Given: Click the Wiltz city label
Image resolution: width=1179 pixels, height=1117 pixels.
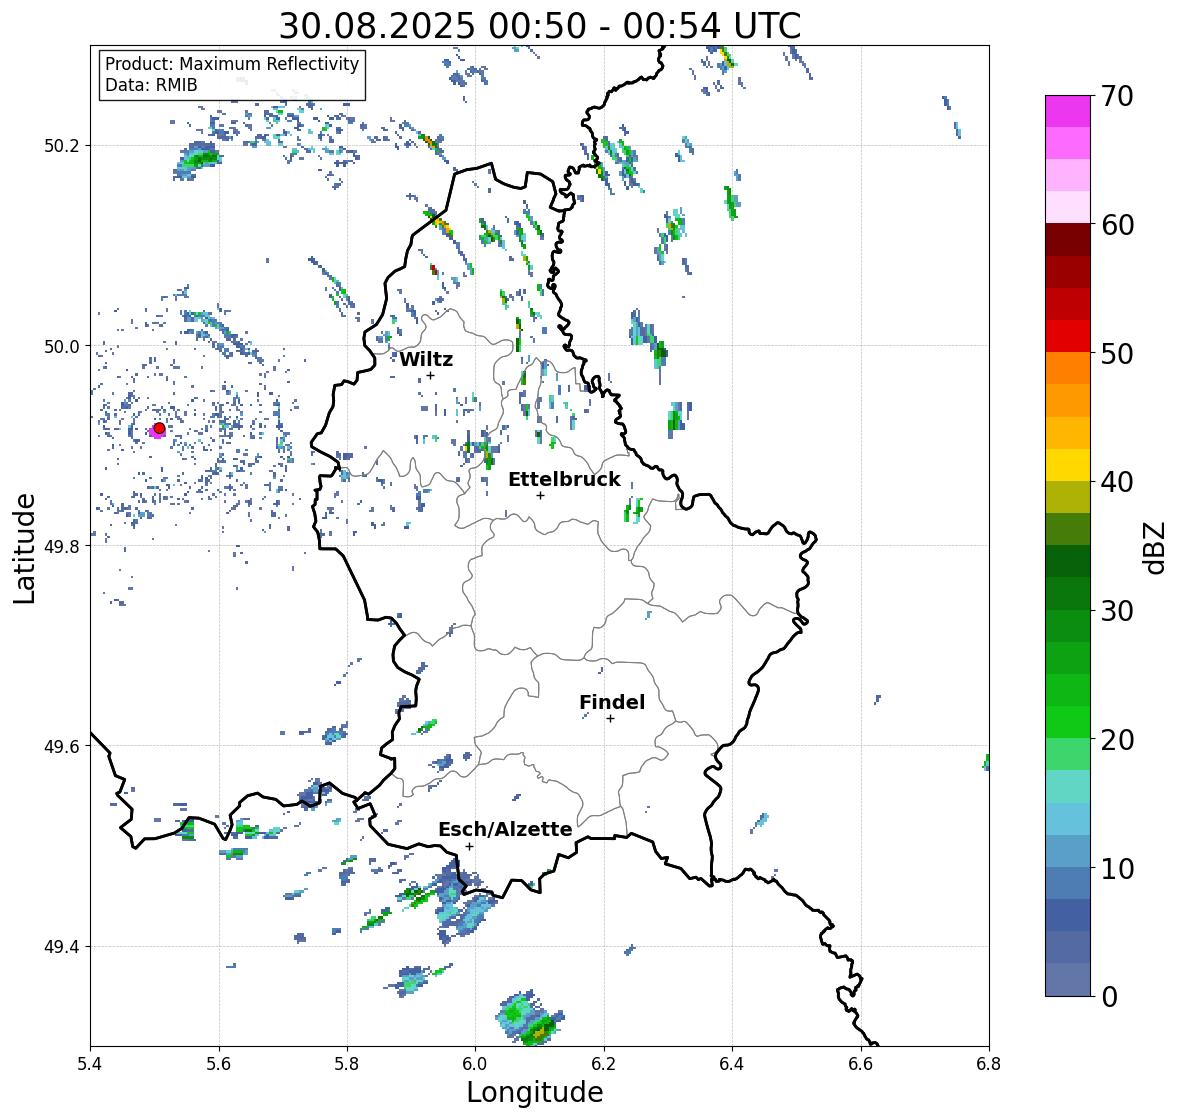Looking at the screenshot, I should 426,359.
